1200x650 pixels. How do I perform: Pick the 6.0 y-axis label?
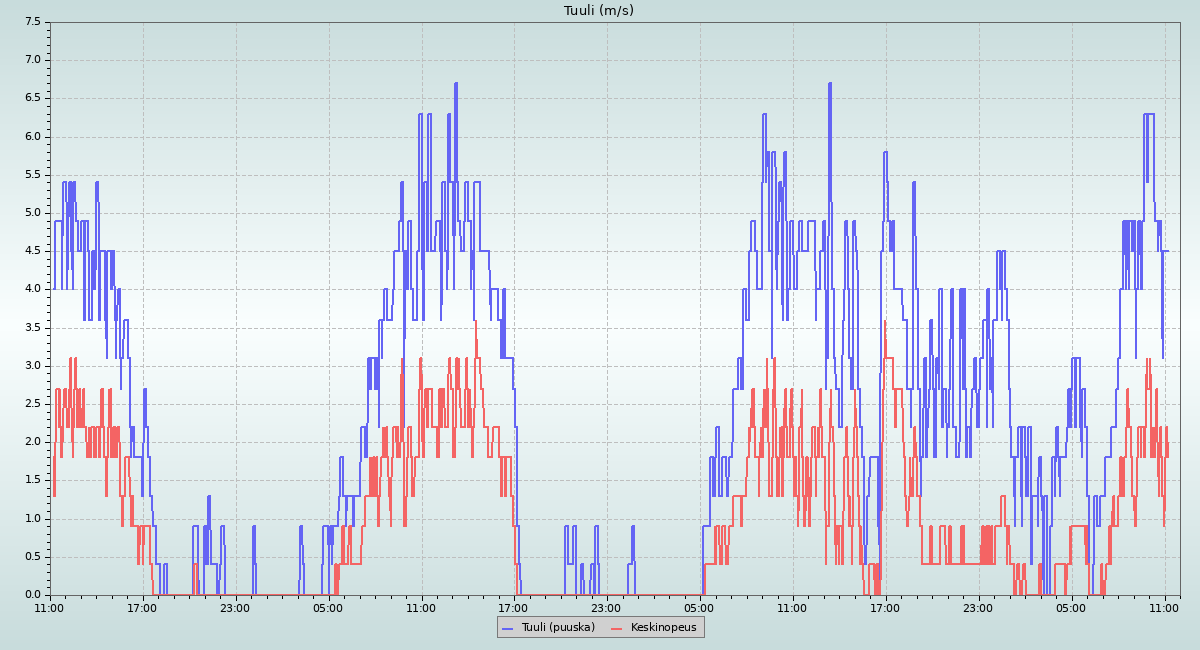click(x=32, y=136)
